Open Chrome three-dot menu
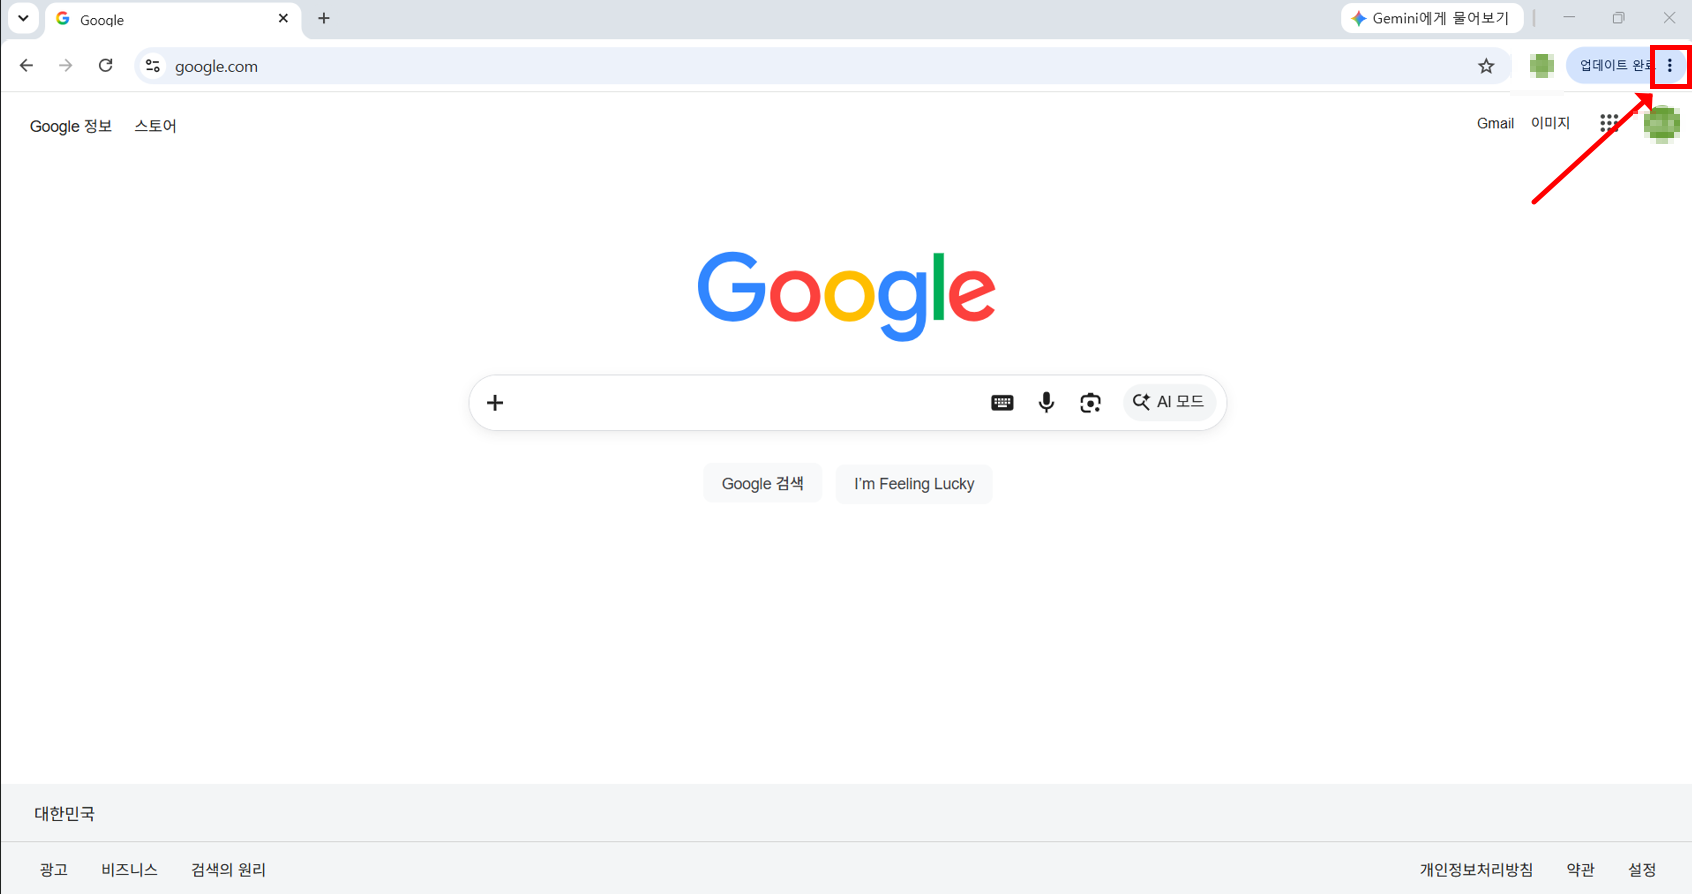This screenshot has height=894, width=1692. (x=1669, y=66)
